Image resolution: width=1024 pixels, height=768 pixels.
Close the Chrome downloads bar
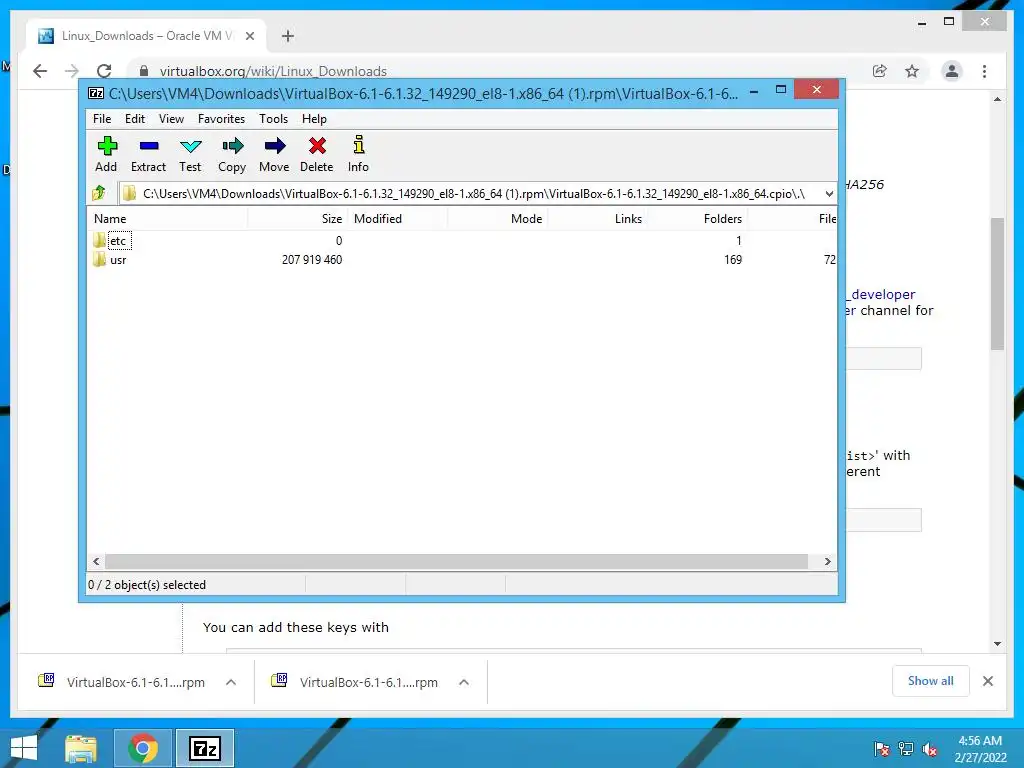pos(988,681)
